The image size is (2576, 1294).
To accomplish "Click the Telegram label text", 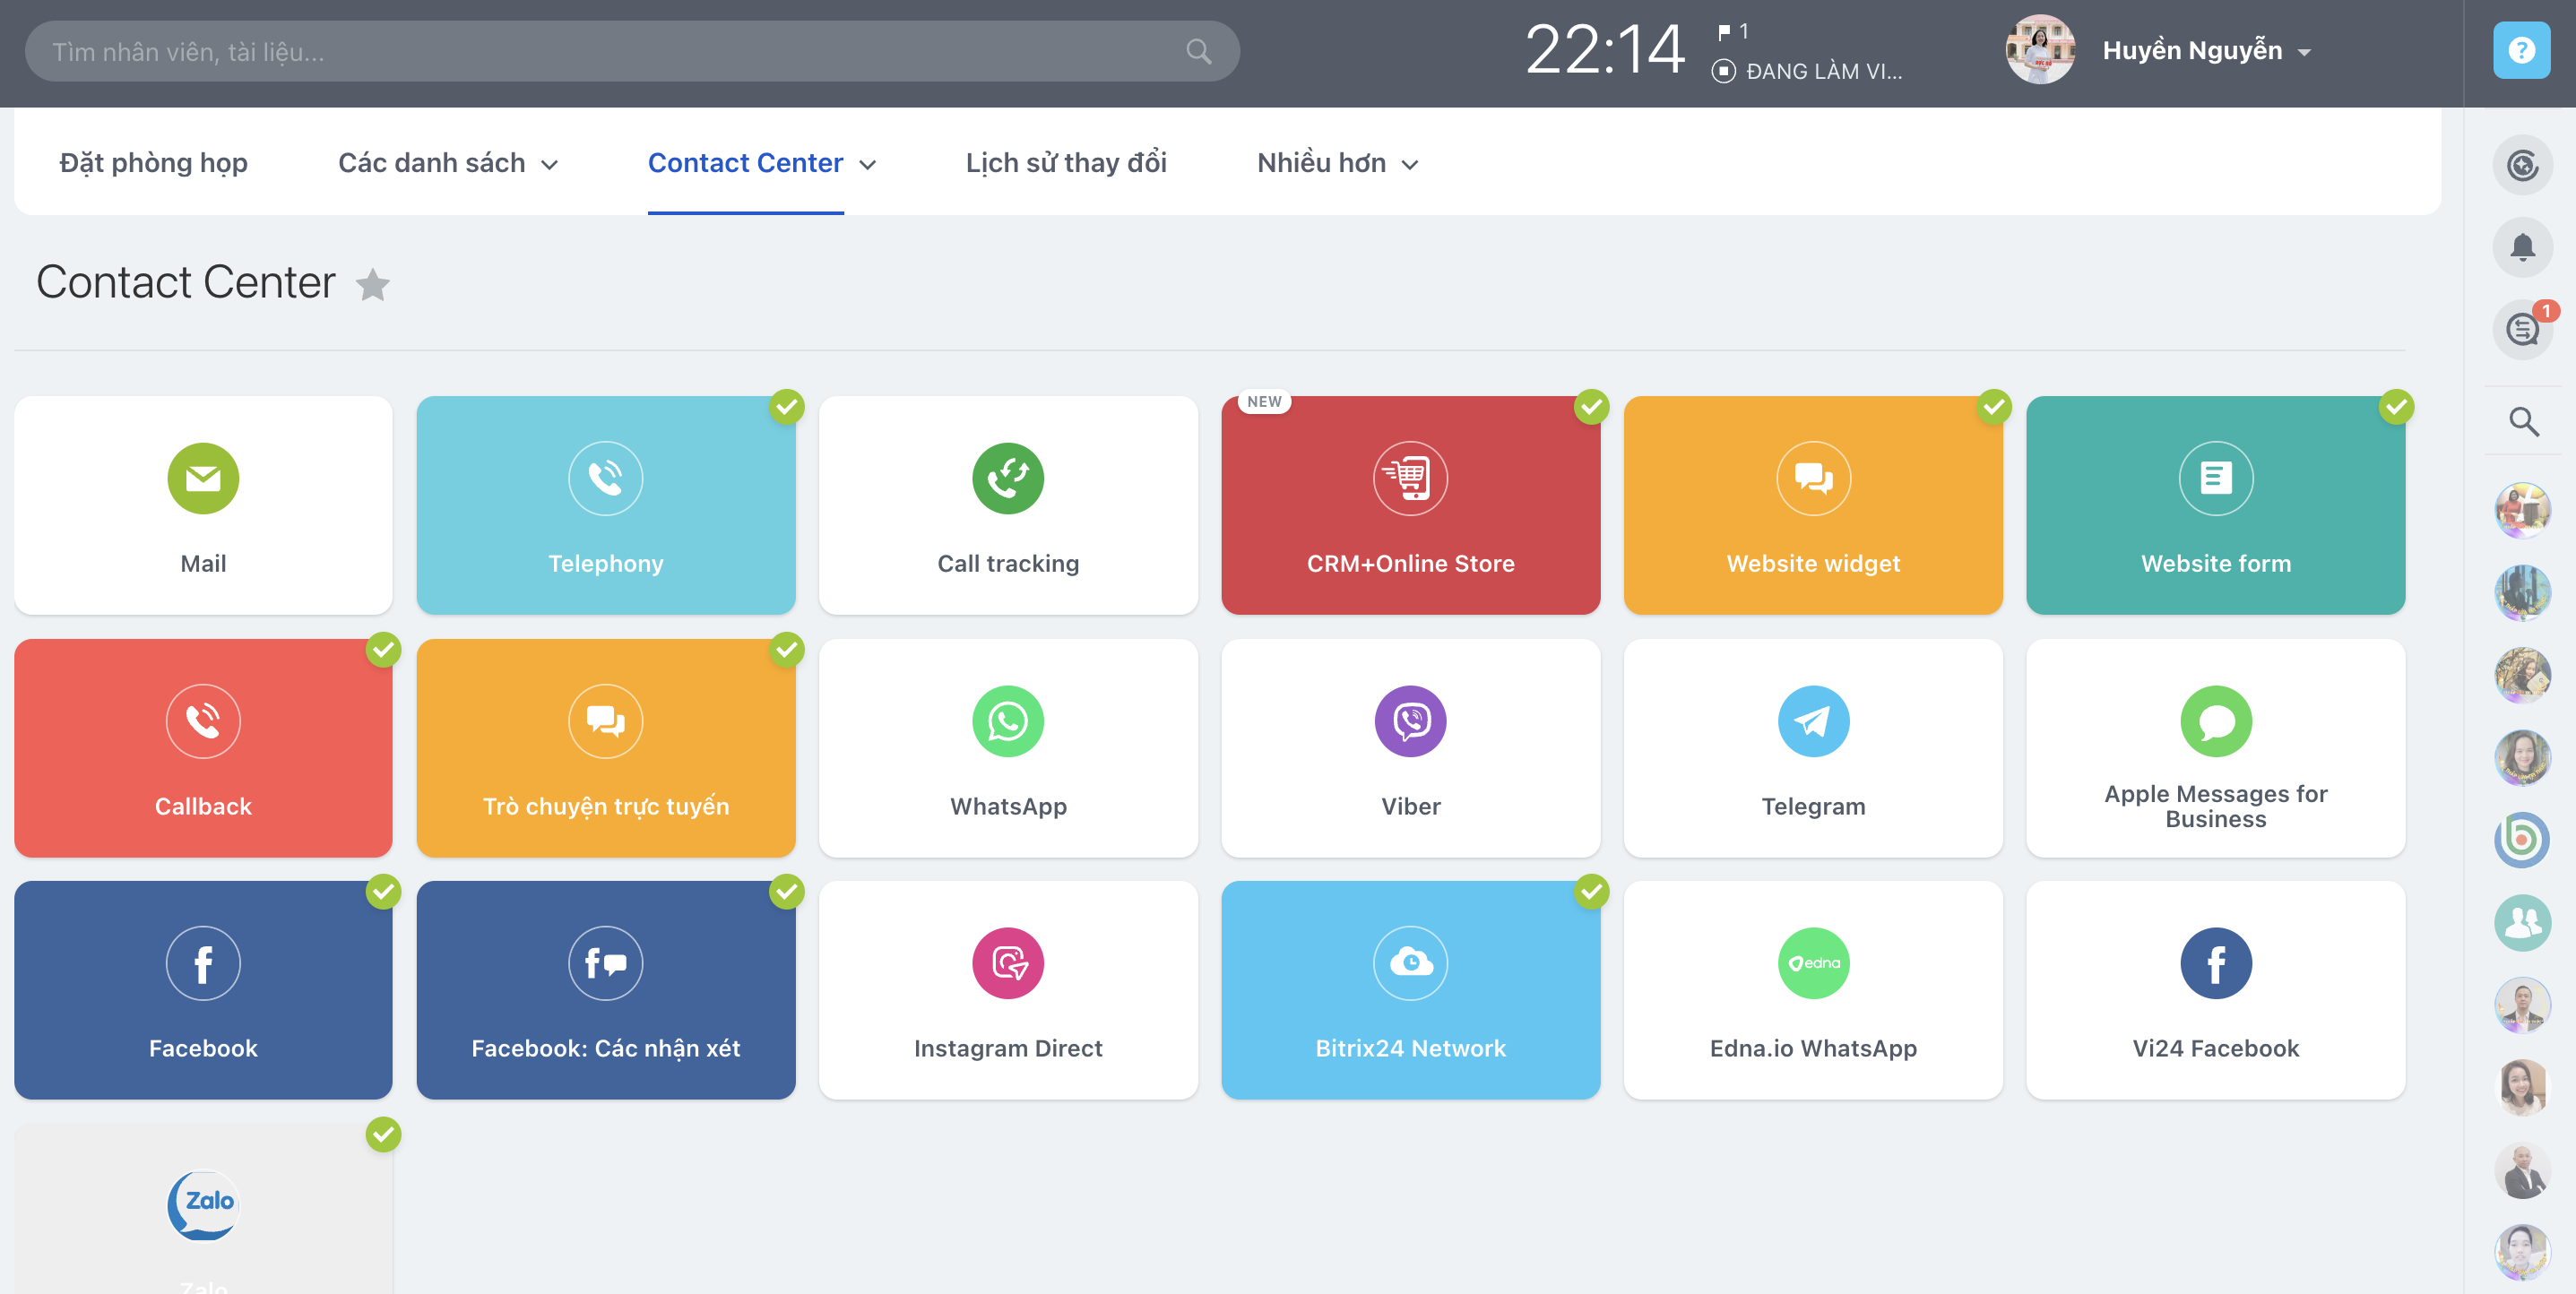I will (x=1813, y=807).
